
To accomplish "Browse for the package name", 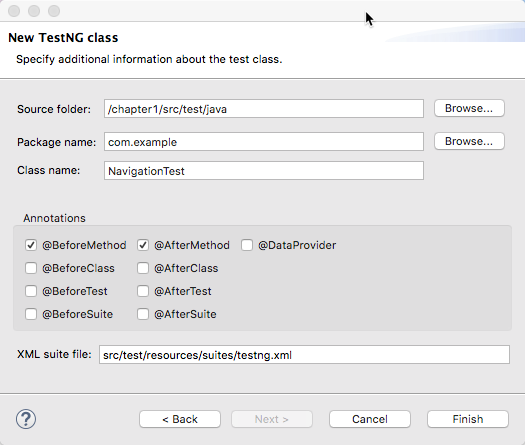I will click(x=469, y=141).
